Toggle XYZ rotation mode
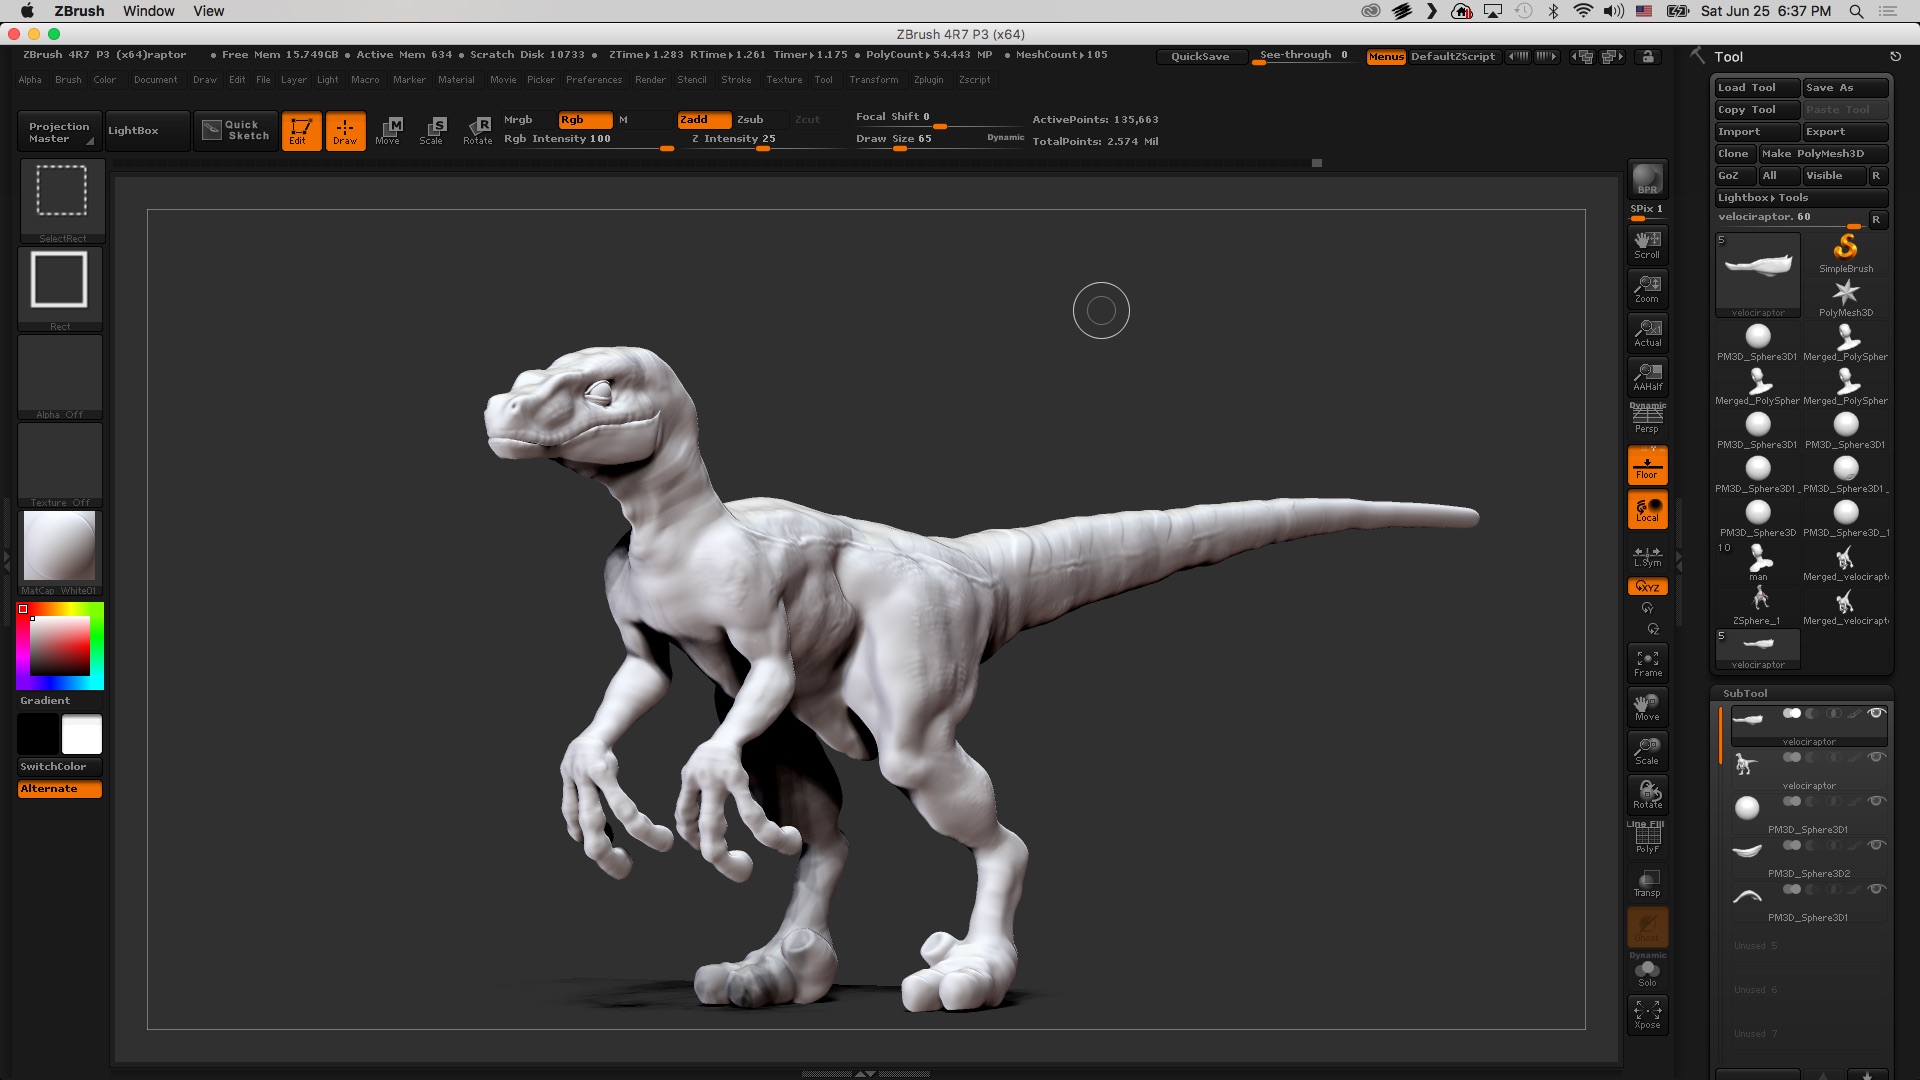1920x1080 pixels. 1647,587
